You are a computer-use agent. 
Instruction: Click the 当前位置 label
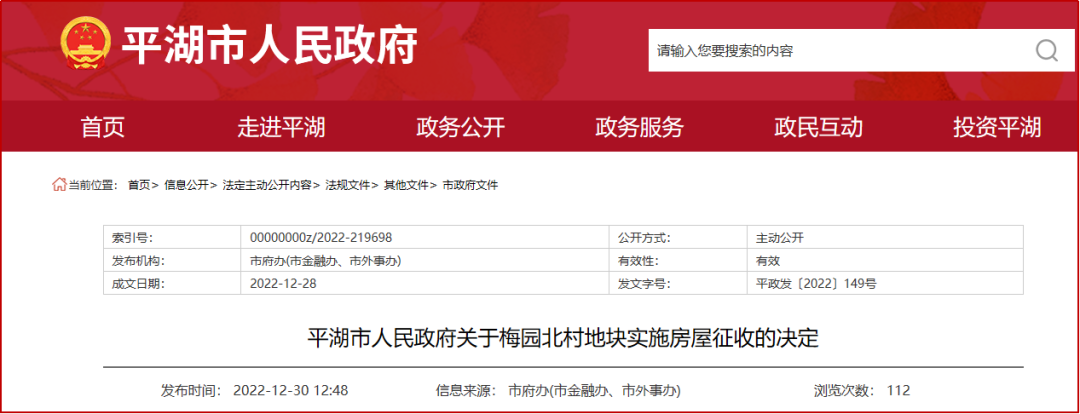coord(93,185)
